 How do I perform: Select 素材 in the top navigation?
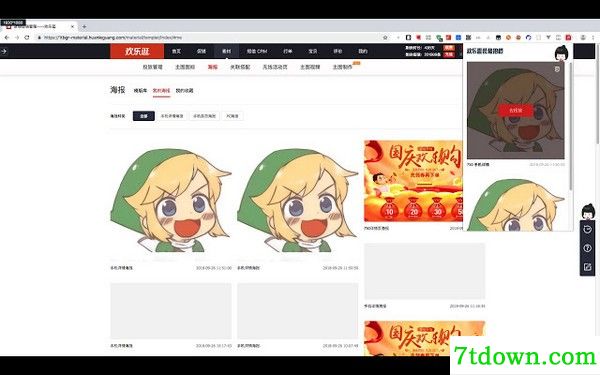(x=227, y=51)
